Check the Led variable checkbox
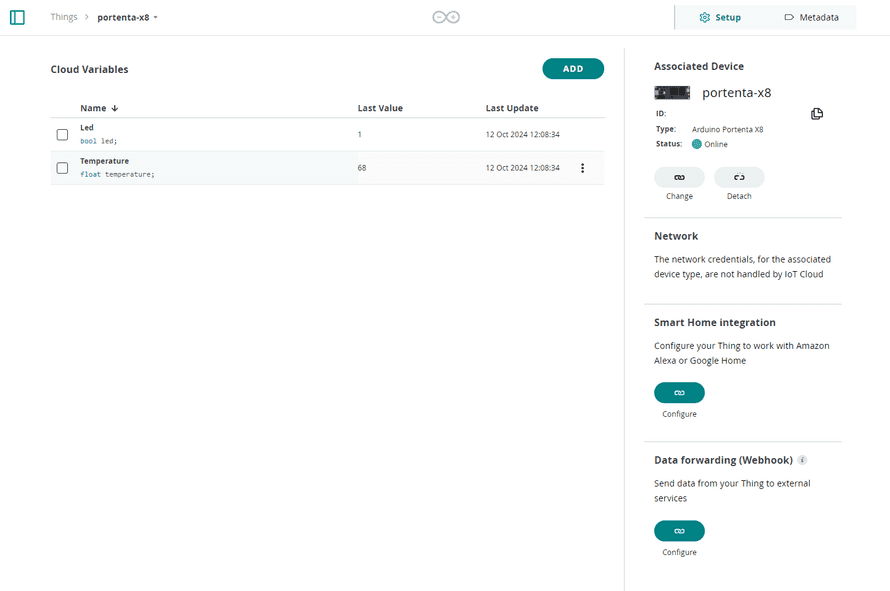The height and width of the screenshot is (591, 890). tap(62, 134)
